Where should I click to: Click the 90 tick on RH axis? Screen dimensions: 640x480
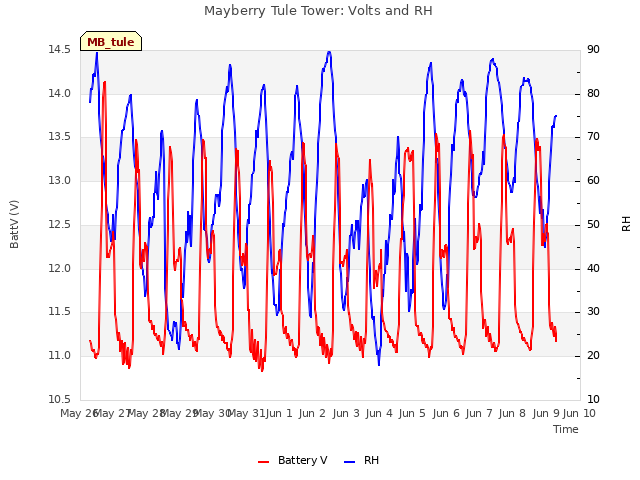(x=593, y=50)
